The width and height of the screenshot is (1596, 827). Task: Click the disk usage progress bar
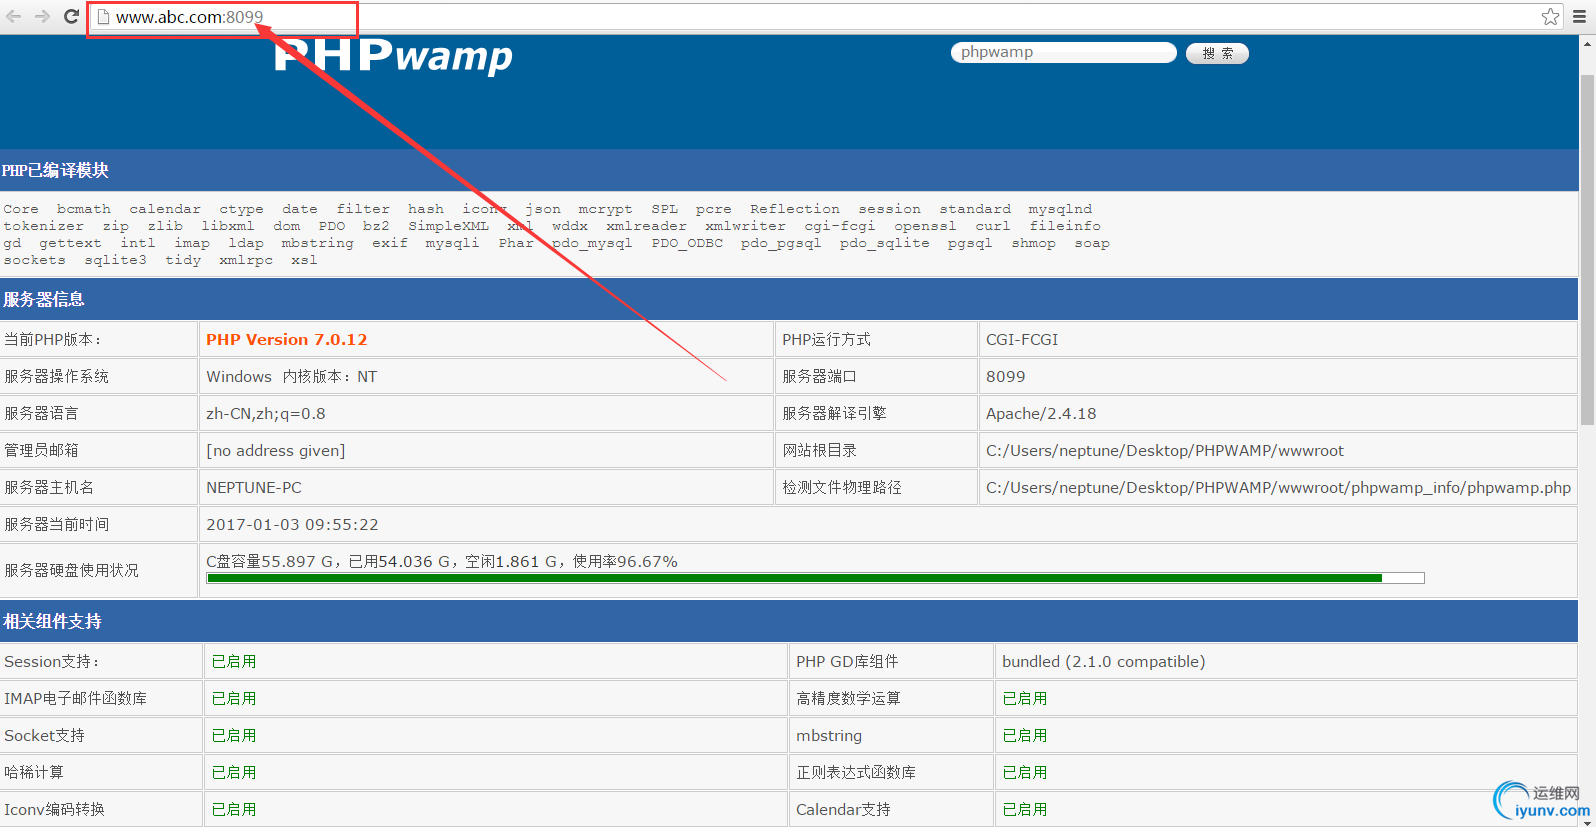pos(815,578)
